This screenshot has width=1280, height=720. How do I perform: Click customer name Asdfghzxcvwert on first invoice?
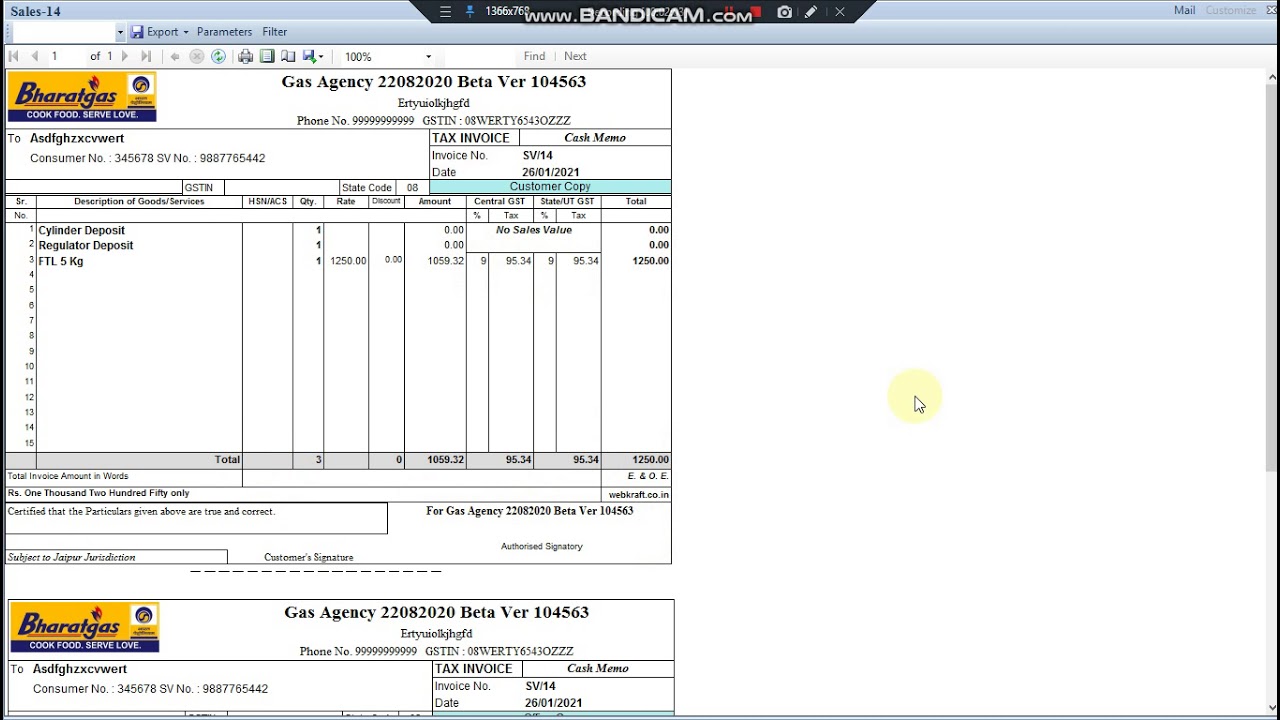77,138
